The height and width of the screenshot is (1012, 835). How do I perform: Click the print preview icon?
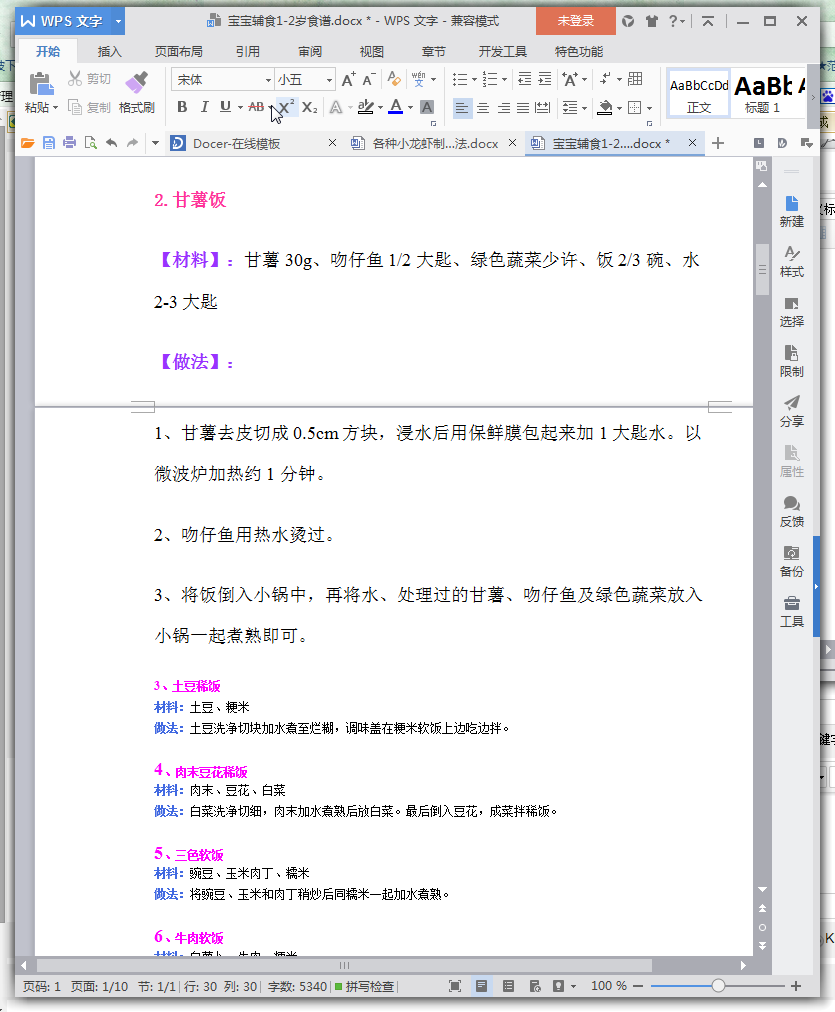point(91,143)
